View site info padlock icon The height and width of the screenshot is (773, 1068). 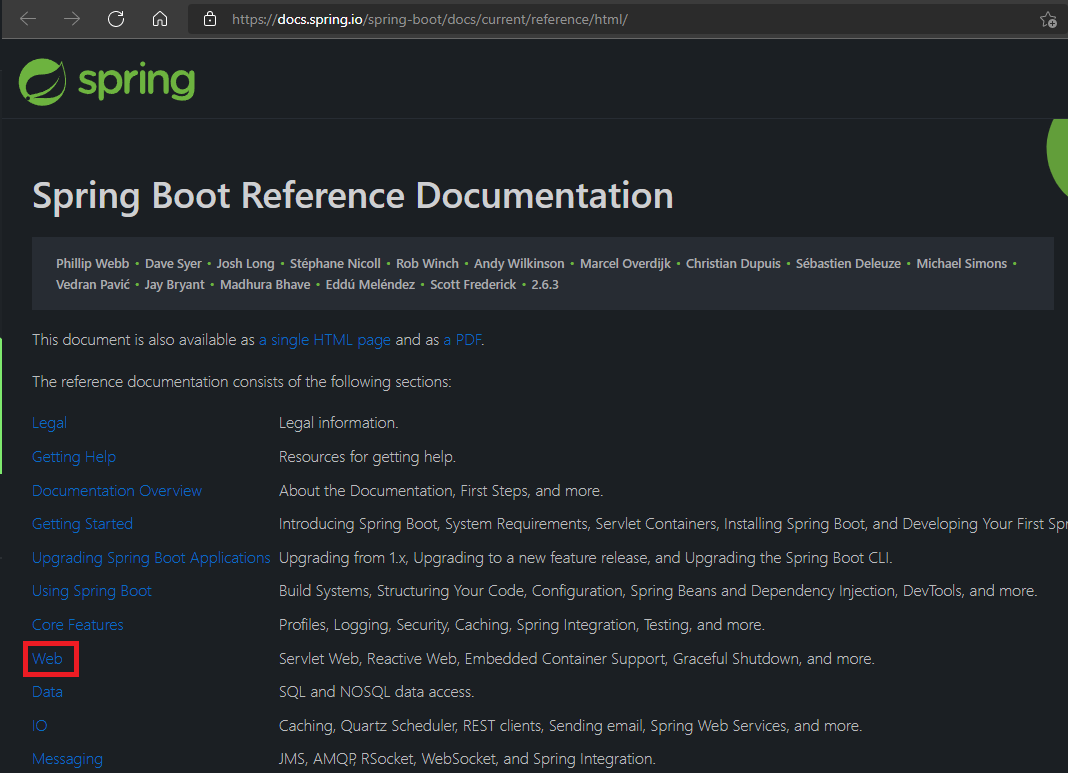210,19
